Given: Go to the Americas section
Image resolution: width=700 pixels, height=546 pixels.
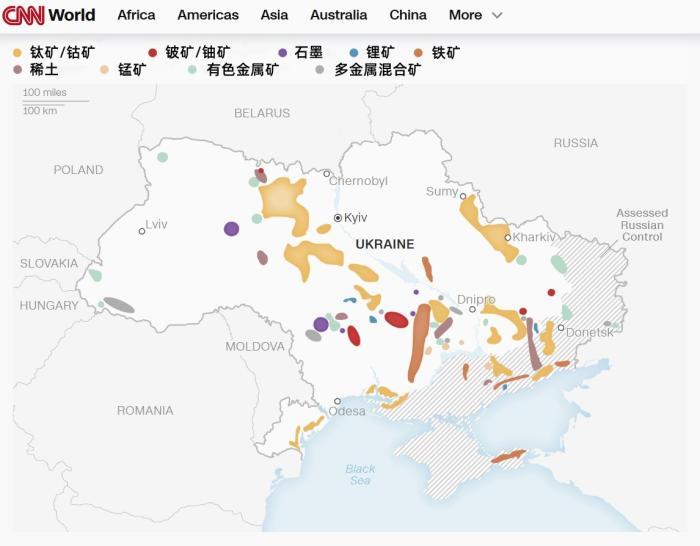Looking at the screenshot, I should [208, 15].
